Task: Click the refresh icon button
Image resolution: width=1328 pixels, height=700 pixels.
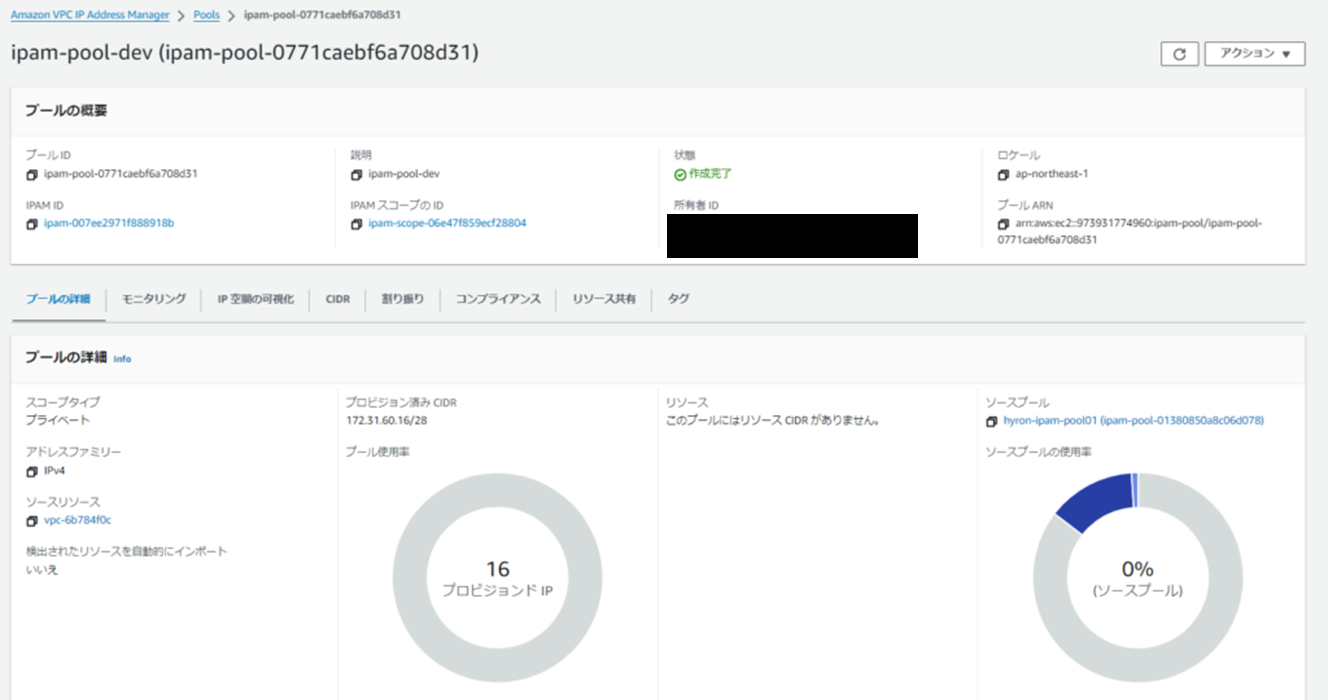Action: click(1179, 54)
